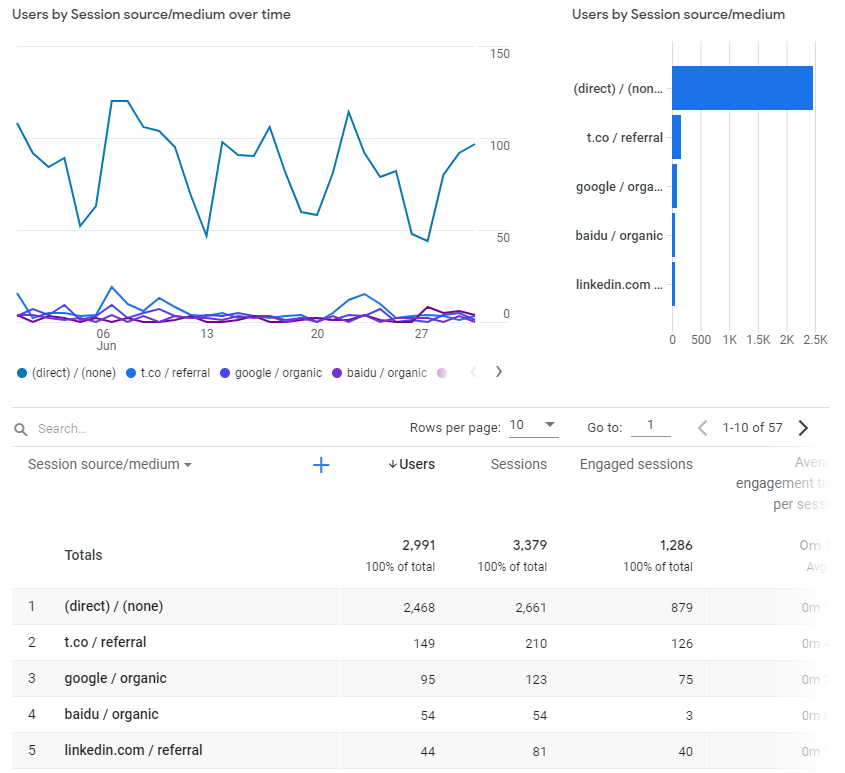
Task: Show previous legend items arrow
Action: (x=473, y=372)
